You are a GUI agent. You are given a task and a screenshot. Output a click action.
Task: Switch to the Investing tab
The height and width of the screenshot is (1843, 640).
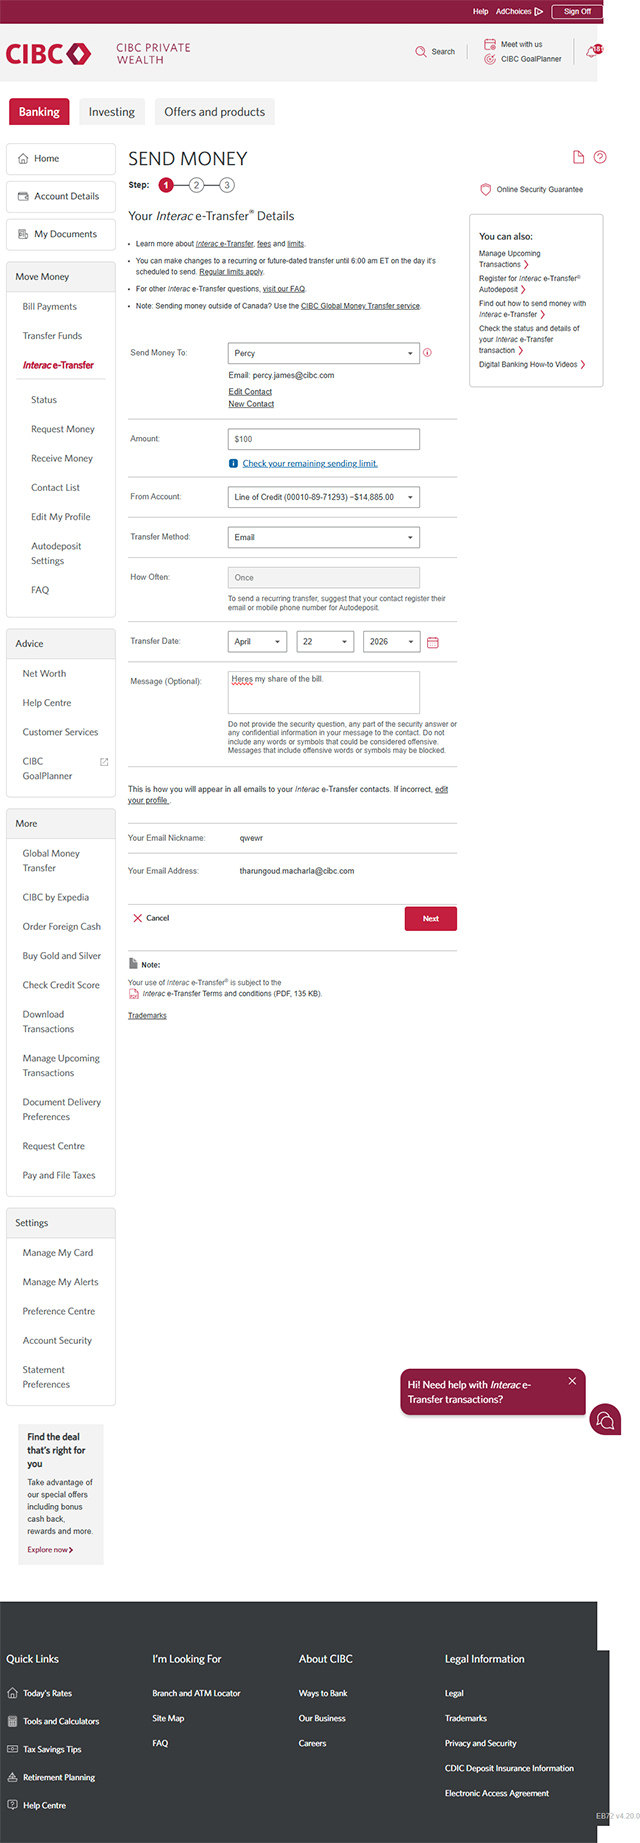coord(112,112)
